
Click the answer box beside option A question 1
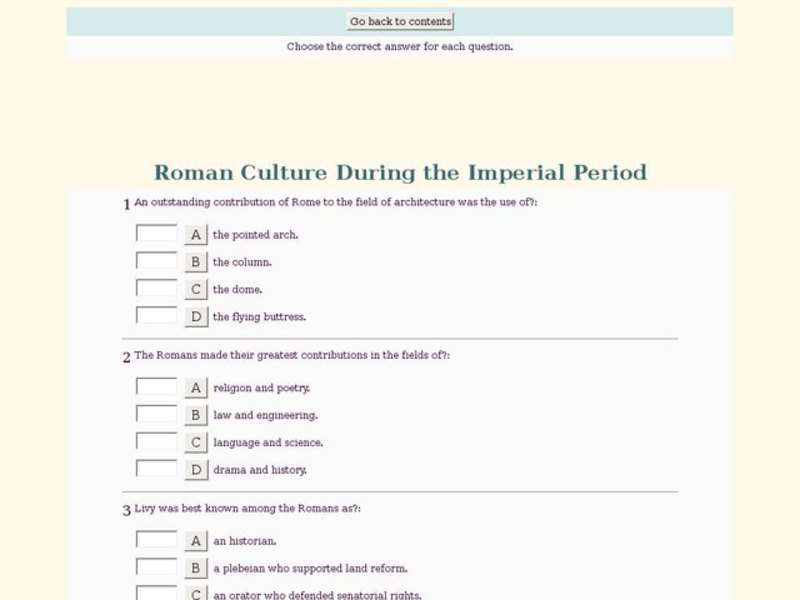(x=156, y=234)
